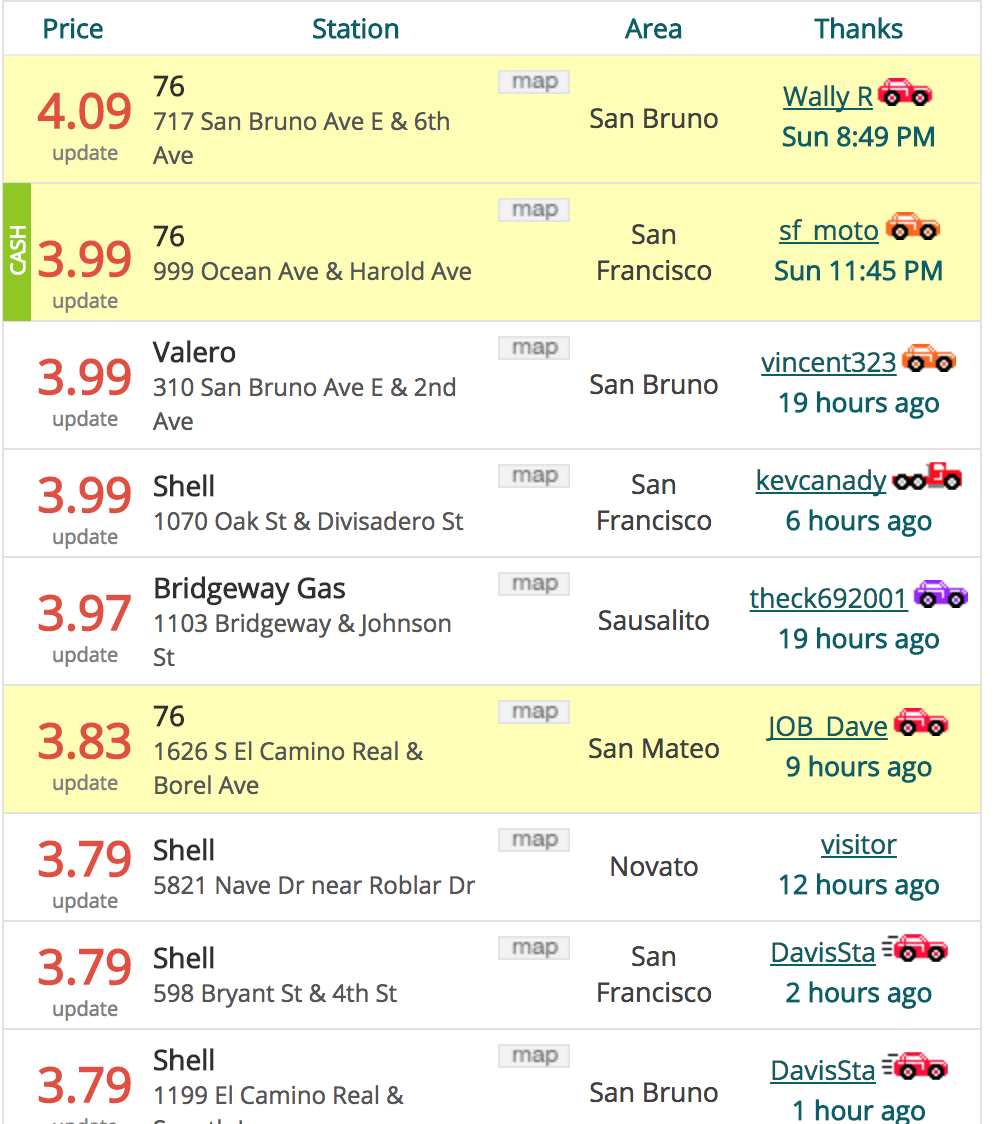996x1124 pixels.
Task: Click the green CASH label
Action: pos(17,251)
